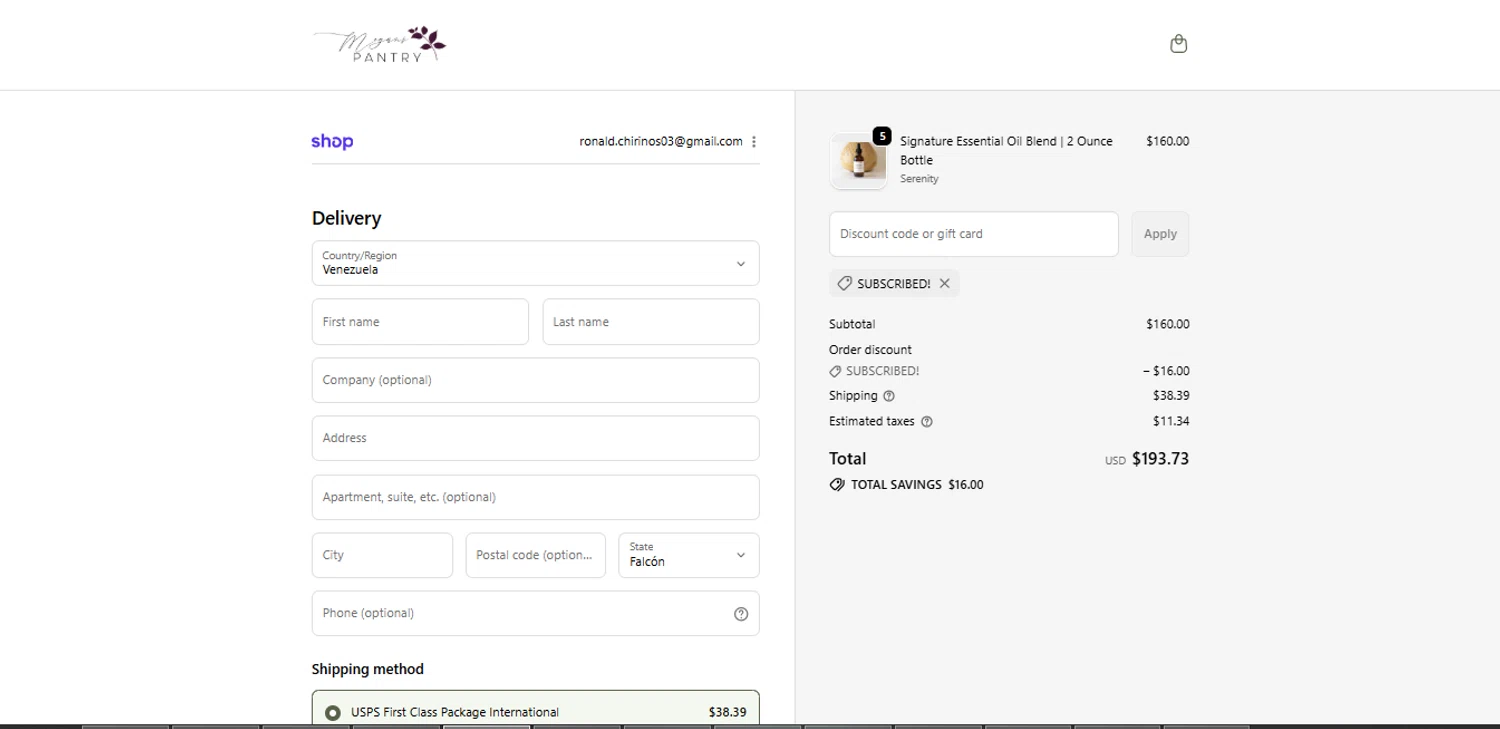Focus the Company (optional) field

(535, 380)
